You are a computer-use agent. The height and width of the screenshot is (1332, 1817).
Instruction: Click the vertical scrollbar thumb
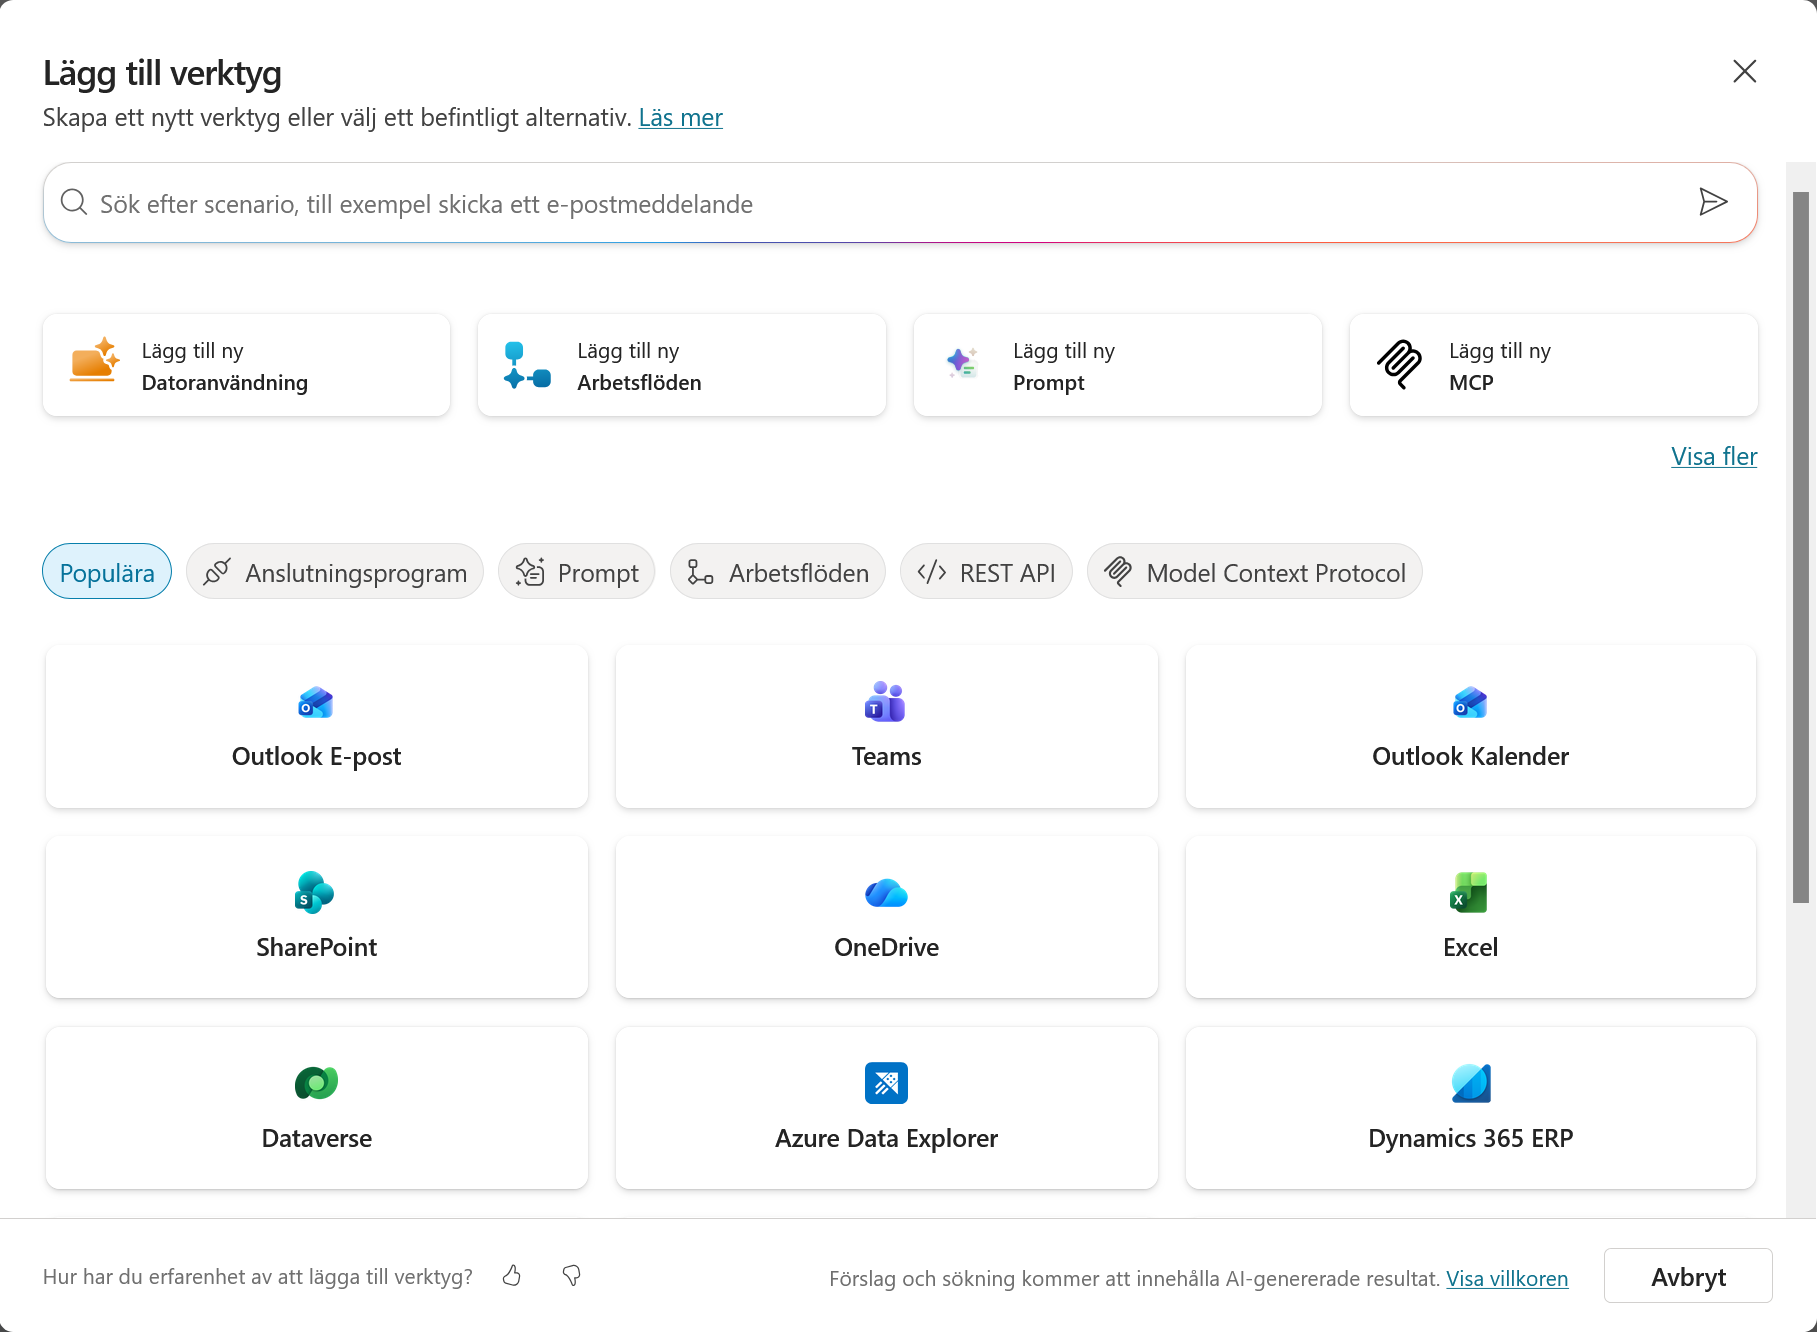1801,547
